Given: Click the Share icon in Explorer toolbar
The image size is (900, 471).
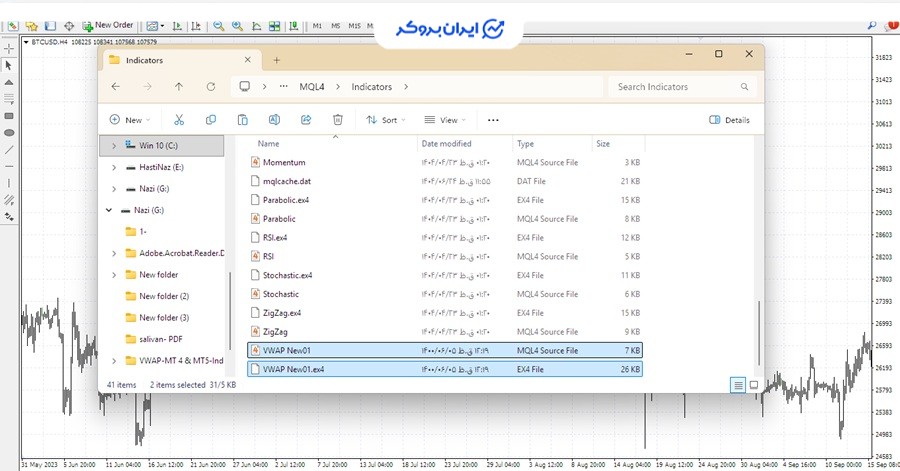Looking at the screenshot, I should (306, 120).
